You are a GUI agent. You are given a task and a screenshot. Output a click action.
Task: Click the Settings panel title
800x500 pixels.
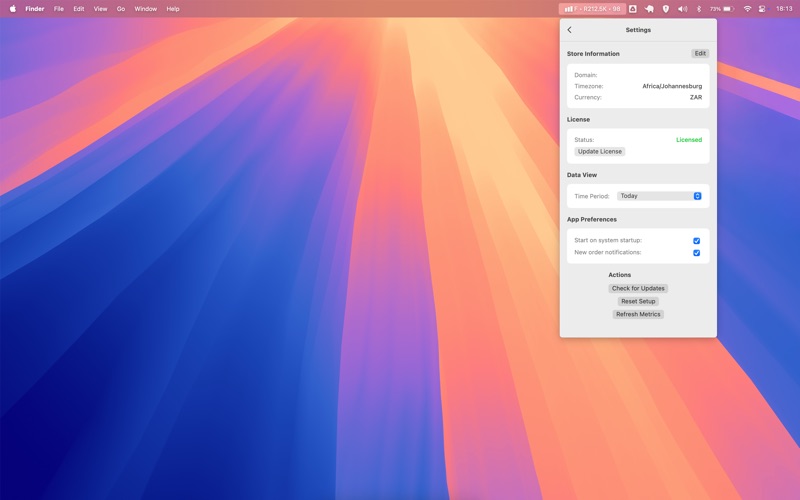coord(638,30)
